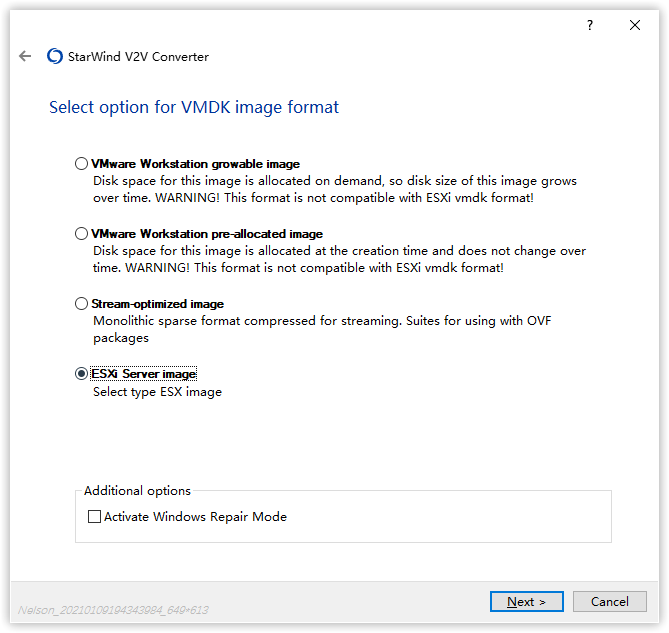Open help with the question mark button
The width and height of the screenshot is (669, 633).
coord(590,25)
